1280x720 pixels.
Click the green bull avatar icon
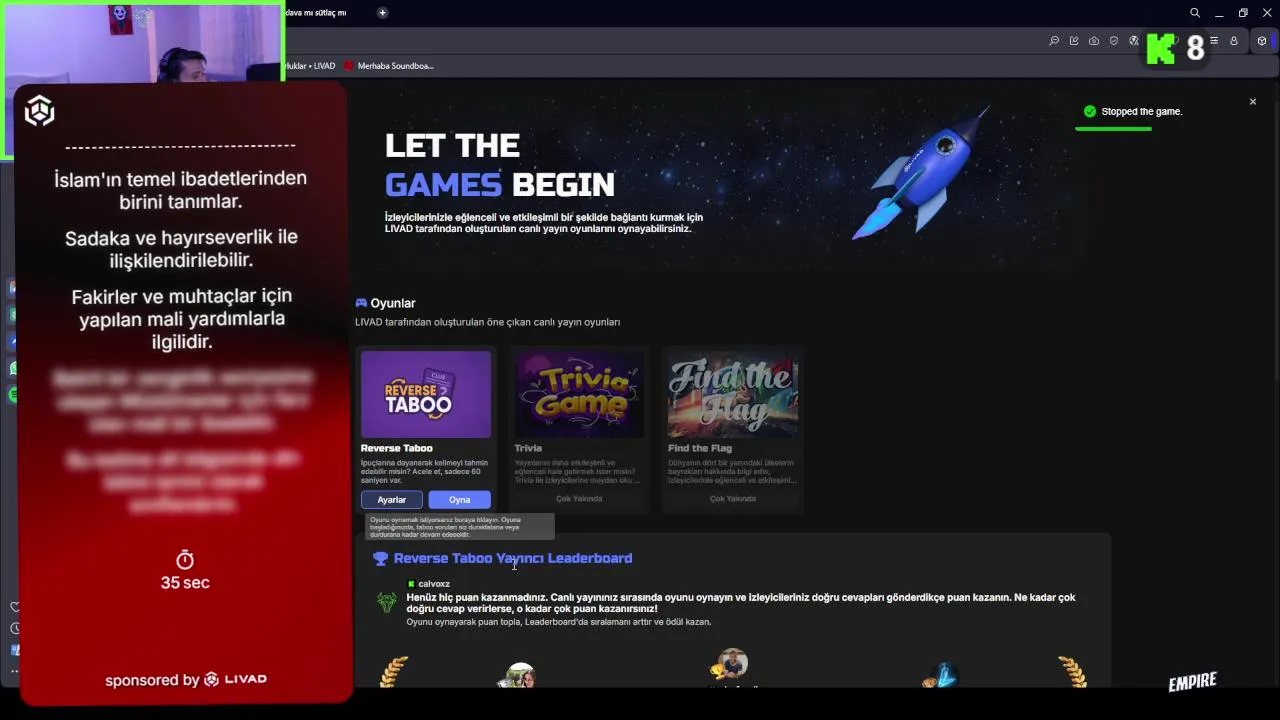click(387, 602)
